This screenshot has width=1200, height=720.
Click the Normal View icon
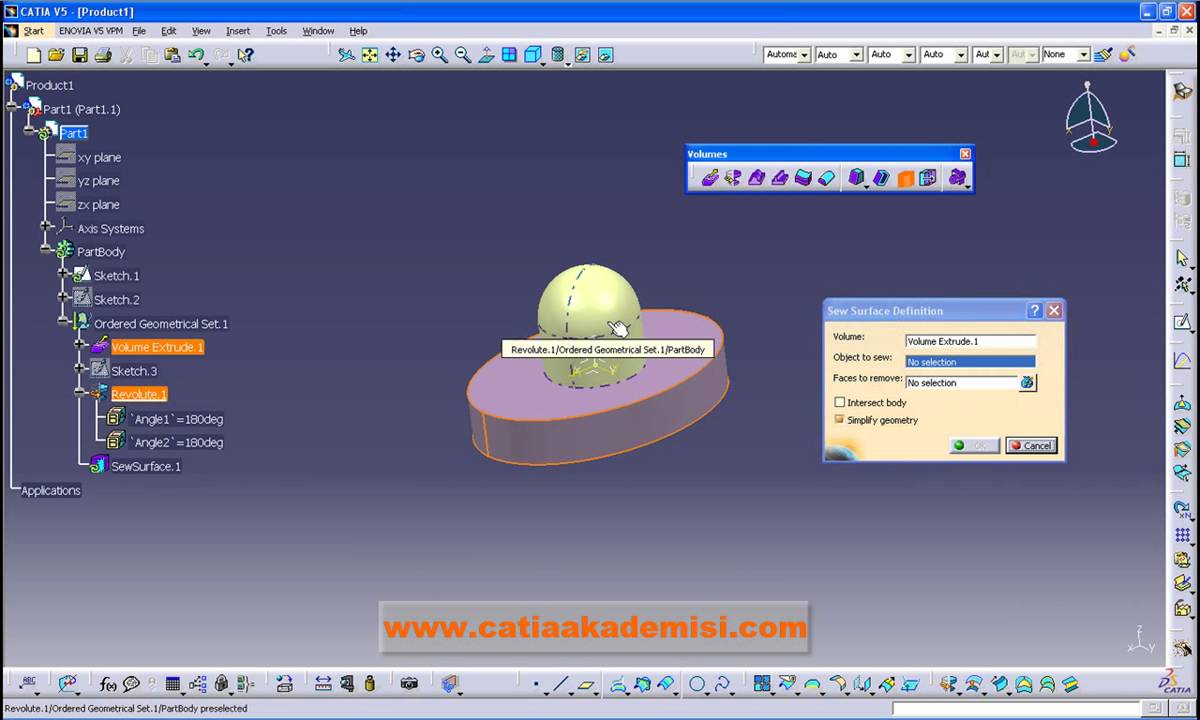pos(486,55)
